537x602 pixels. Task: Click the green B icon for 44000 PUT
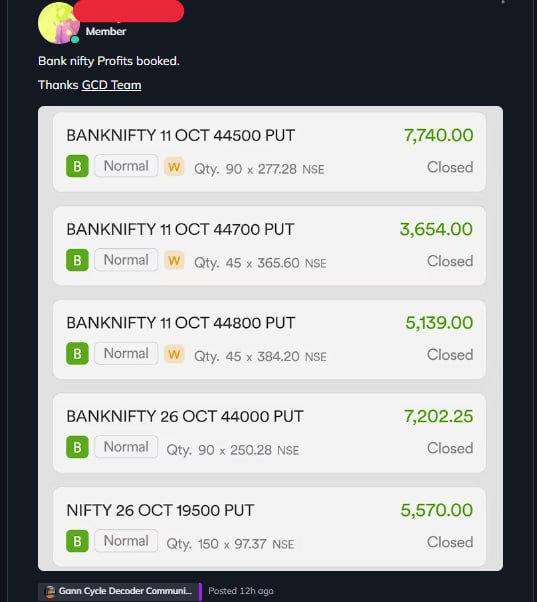click(x=77, y=447)
